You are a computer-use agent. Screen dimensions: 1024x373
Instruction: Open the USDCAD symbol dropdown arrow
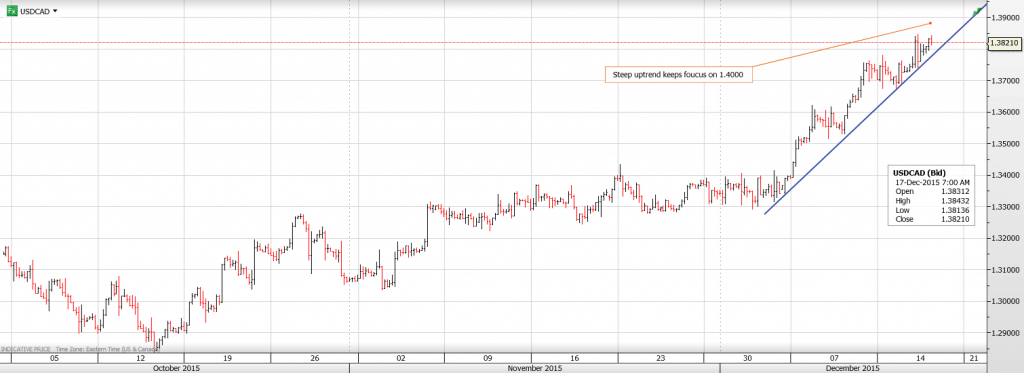54,11
